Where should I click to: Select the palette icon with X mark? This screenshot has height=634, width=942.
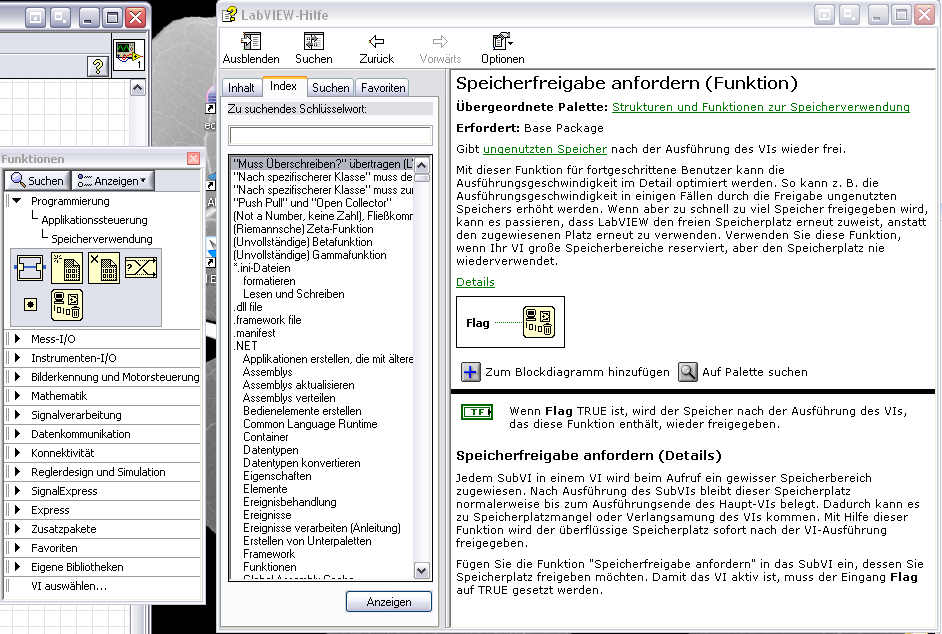[104, 267]
